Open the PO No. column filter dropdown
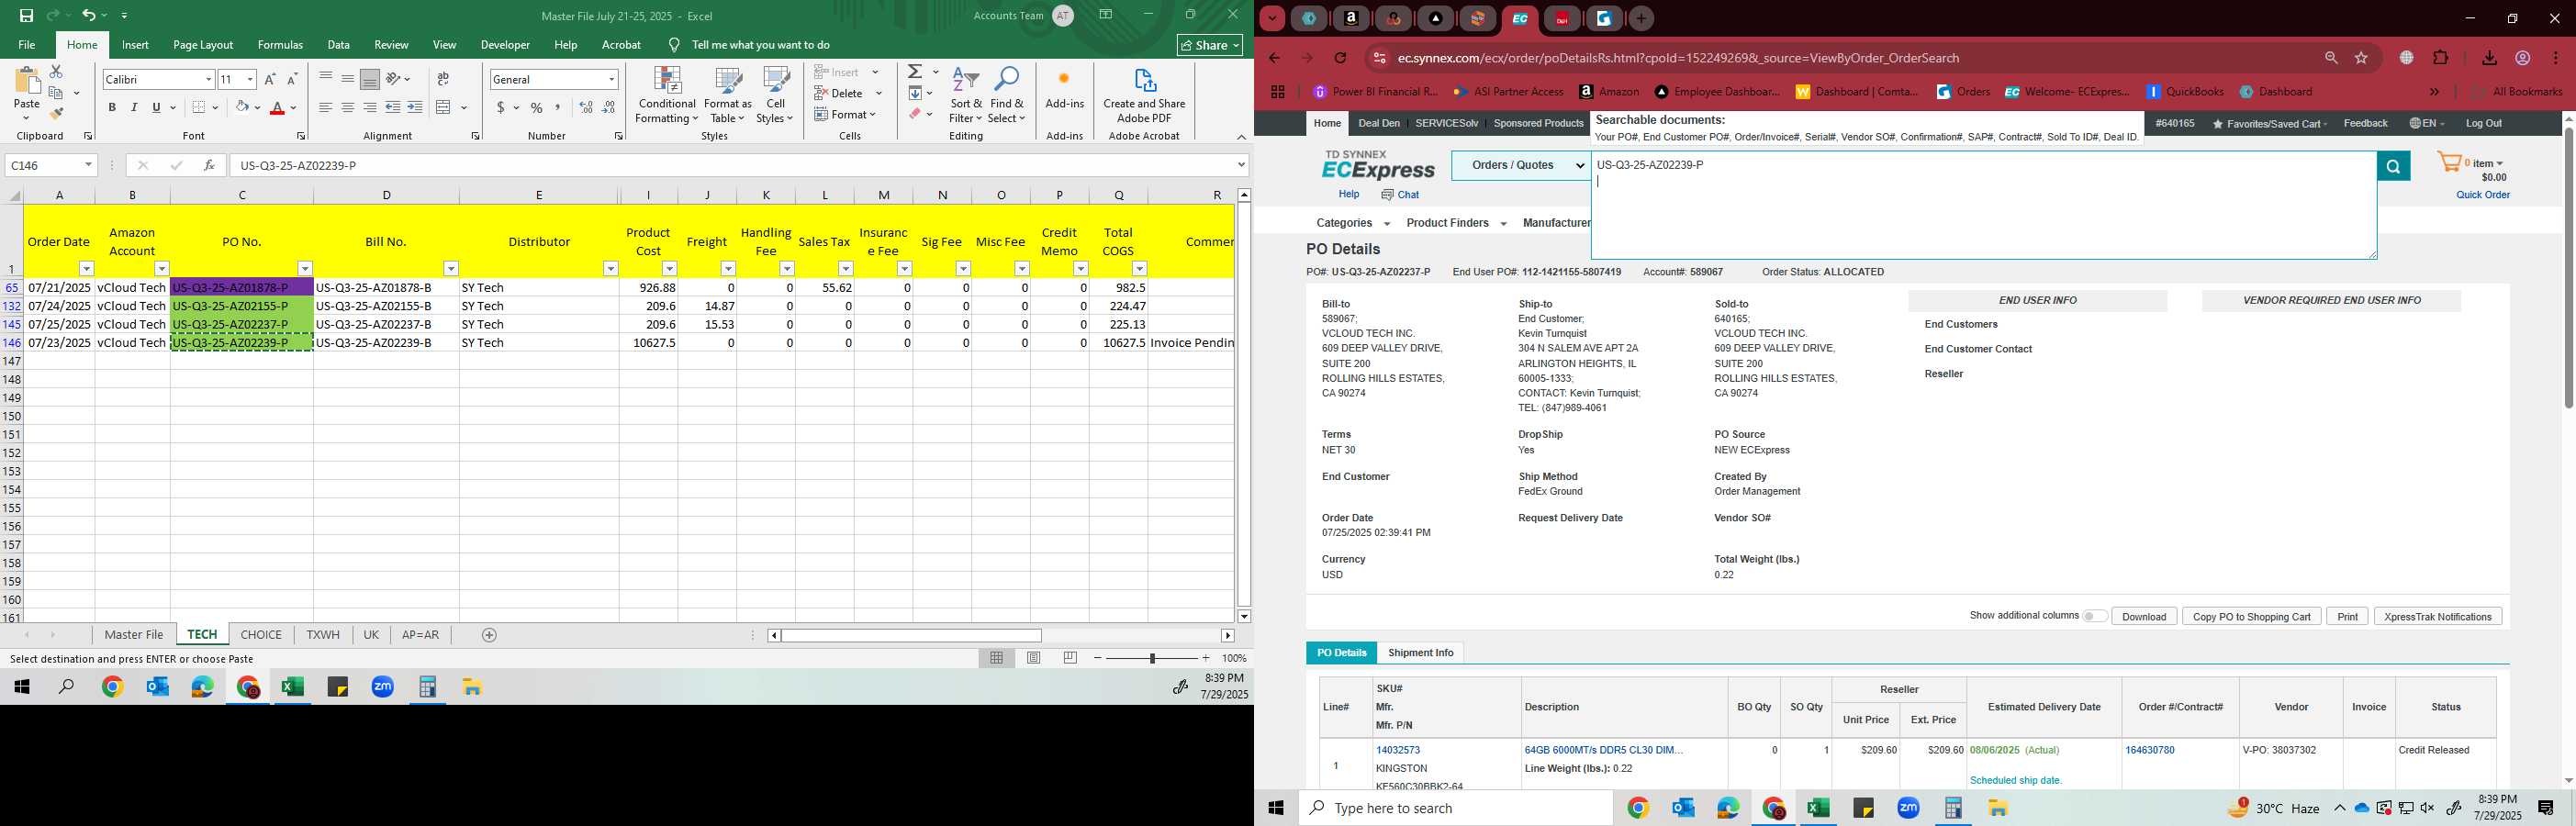This screenshot has width=2576, height=826. 305,269
